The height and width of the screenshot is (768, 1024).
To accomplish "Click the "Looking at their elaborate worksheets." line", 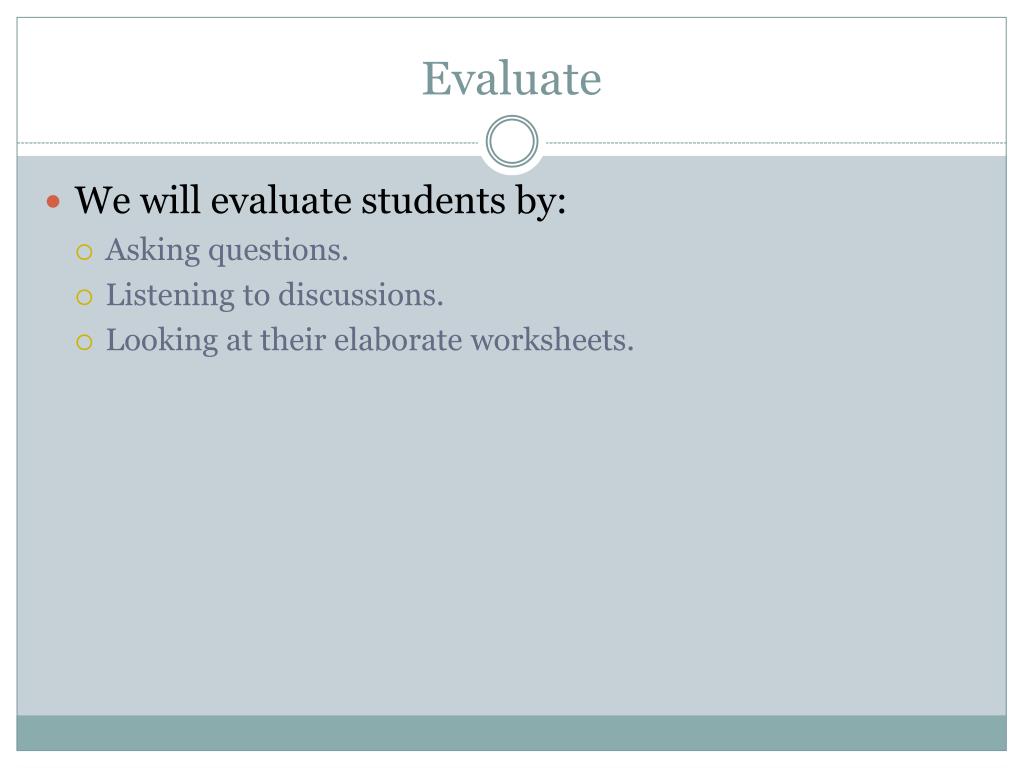I will (x=370, y=340).
